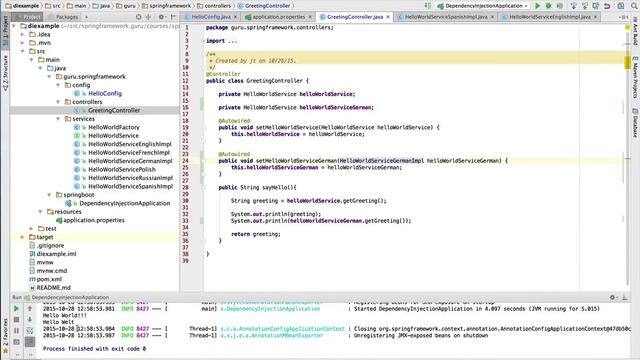Open the Structure tool window sidebar
This screenshot has height=360, width=640.
tap(5, 73)
